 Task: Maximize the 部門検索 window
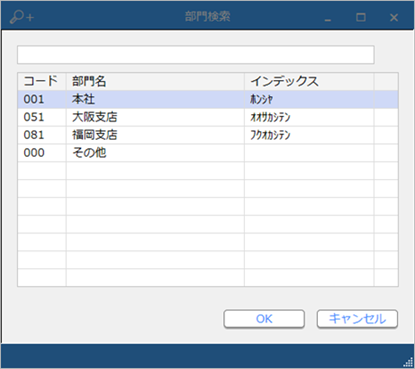coord(361,17)
